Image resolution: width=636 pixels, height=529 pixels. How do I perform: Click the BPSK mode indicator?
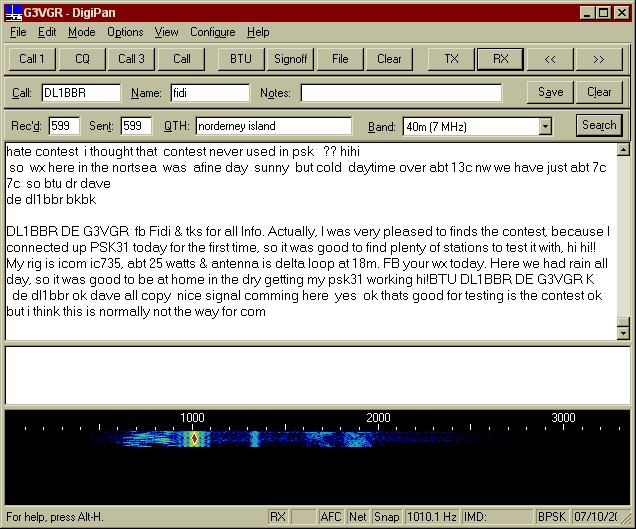coord(552,517)
